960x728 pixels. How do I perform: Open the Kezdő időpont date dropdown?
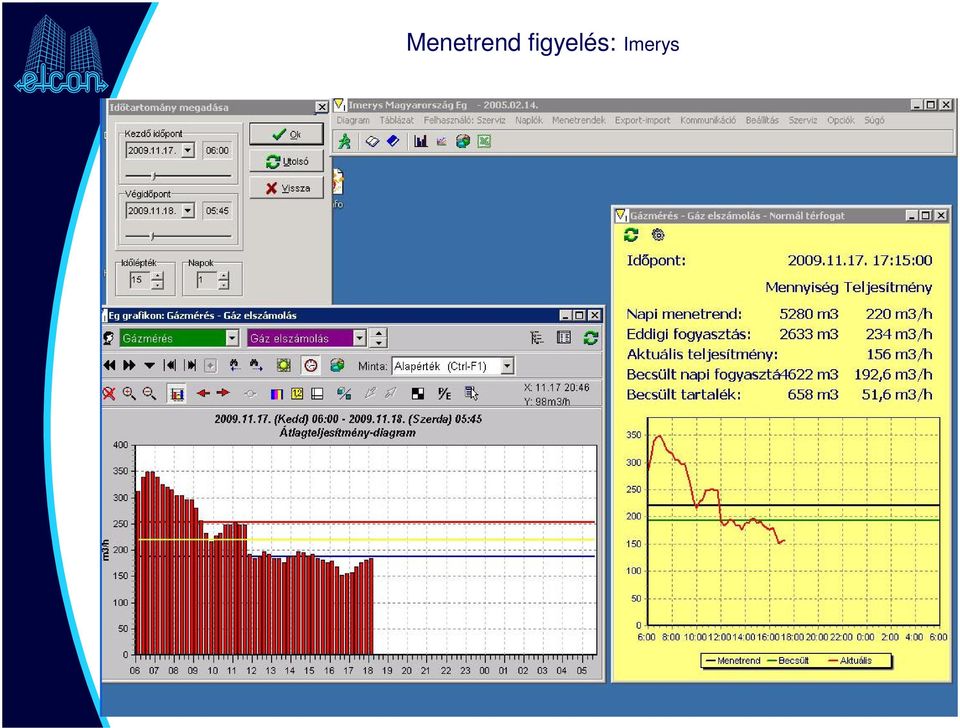[x=188, y=150]
